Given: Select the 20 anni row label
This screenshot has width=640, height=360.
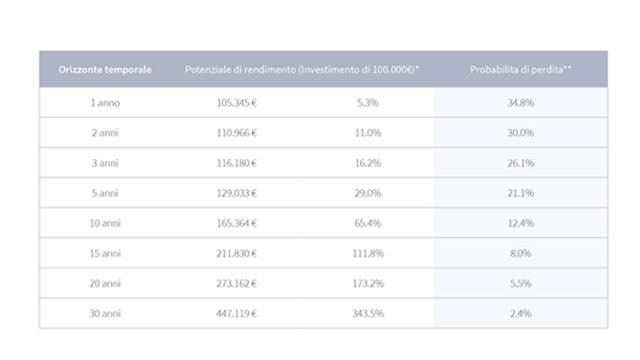Looking at the screenshot, I should [105, 283].
